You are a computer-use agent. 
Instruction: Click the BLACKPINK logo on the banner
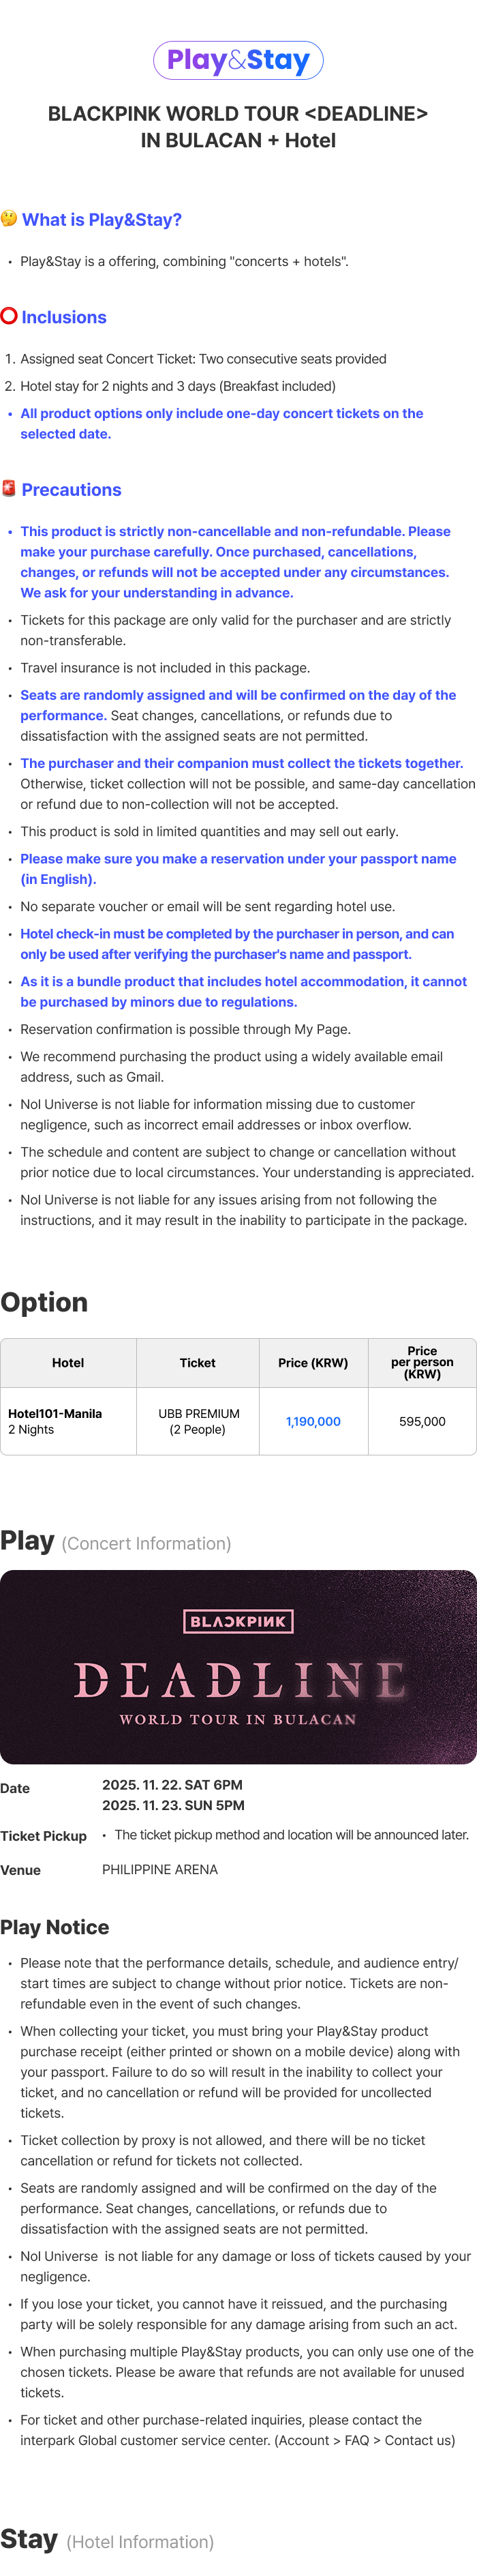click(x=238, y=1621)
